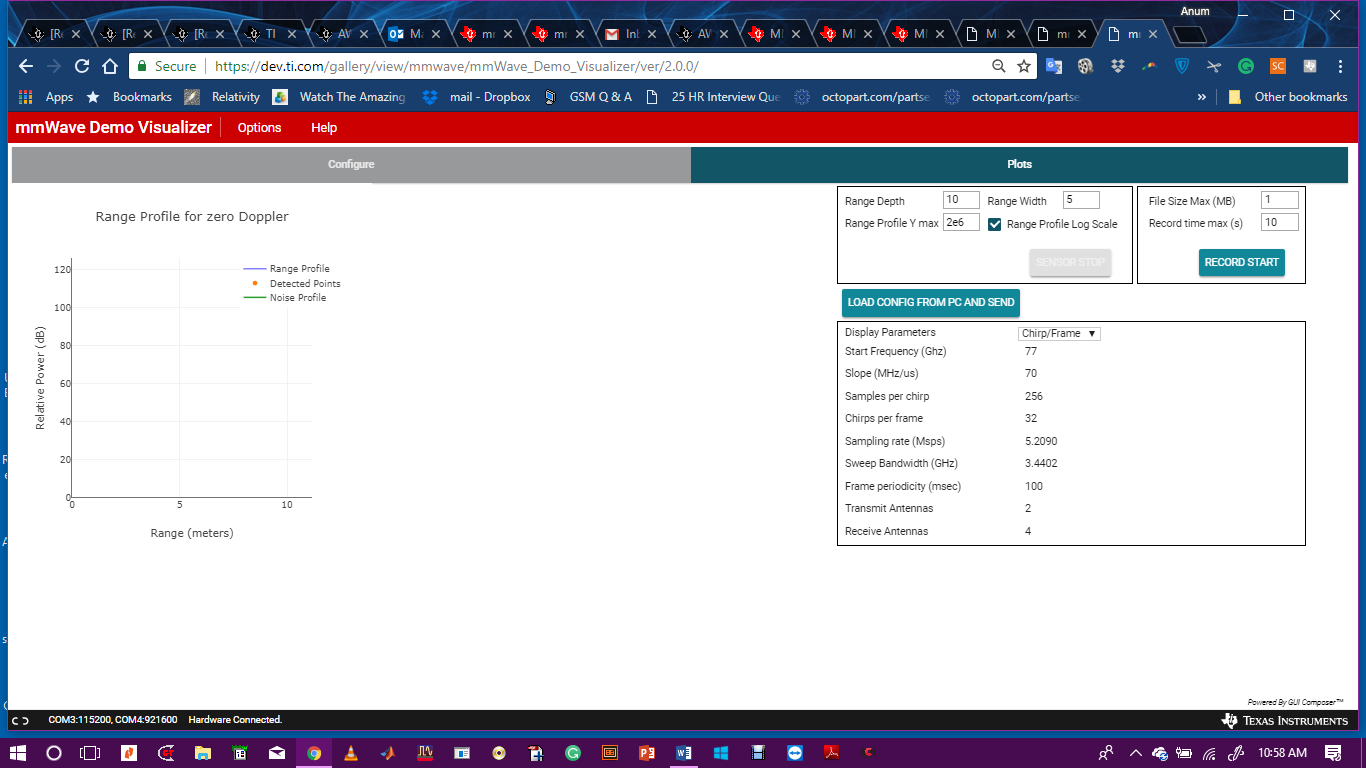This screenshot has height=768, width=1366.
Task: Click the Range Depth input field
Action: pos(961,200)
